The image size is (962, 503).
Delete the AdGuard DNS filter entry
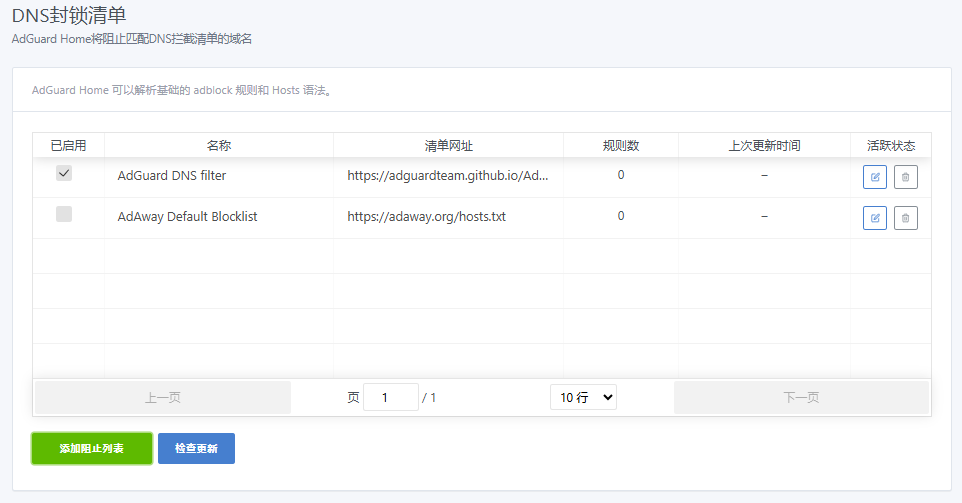pyautogui.click(x=905, y=177)
